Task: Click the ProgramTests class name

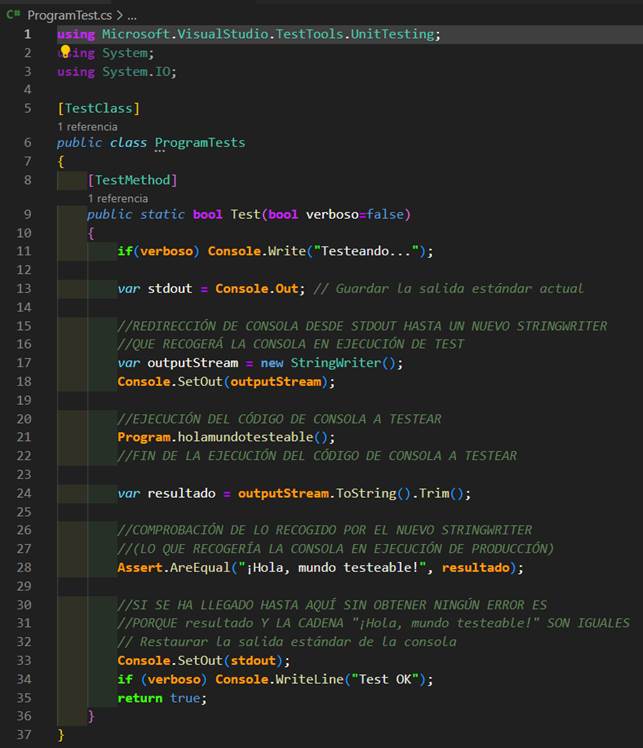Action: [200, 143]
